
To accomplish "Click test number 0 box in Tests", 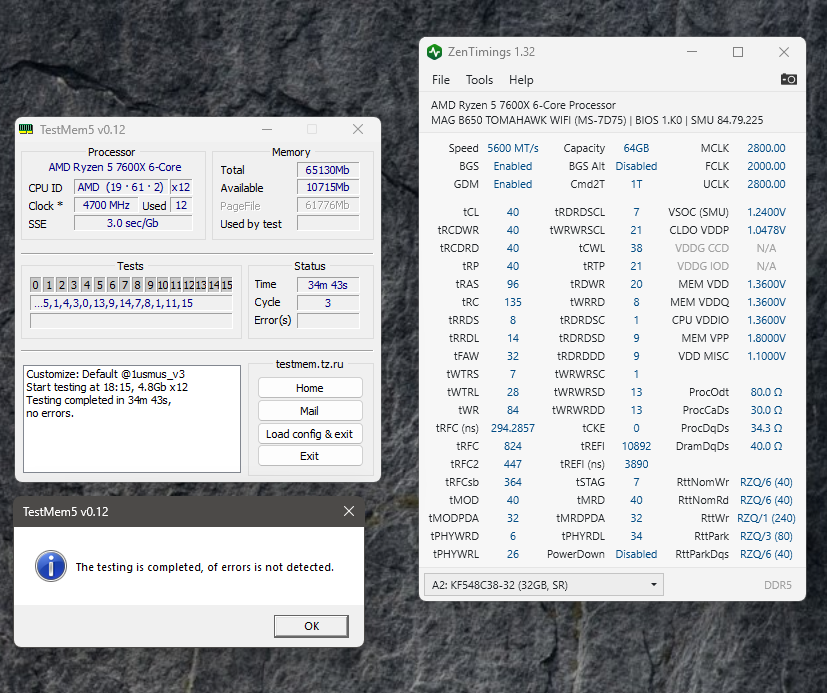I will click(35, 285).
